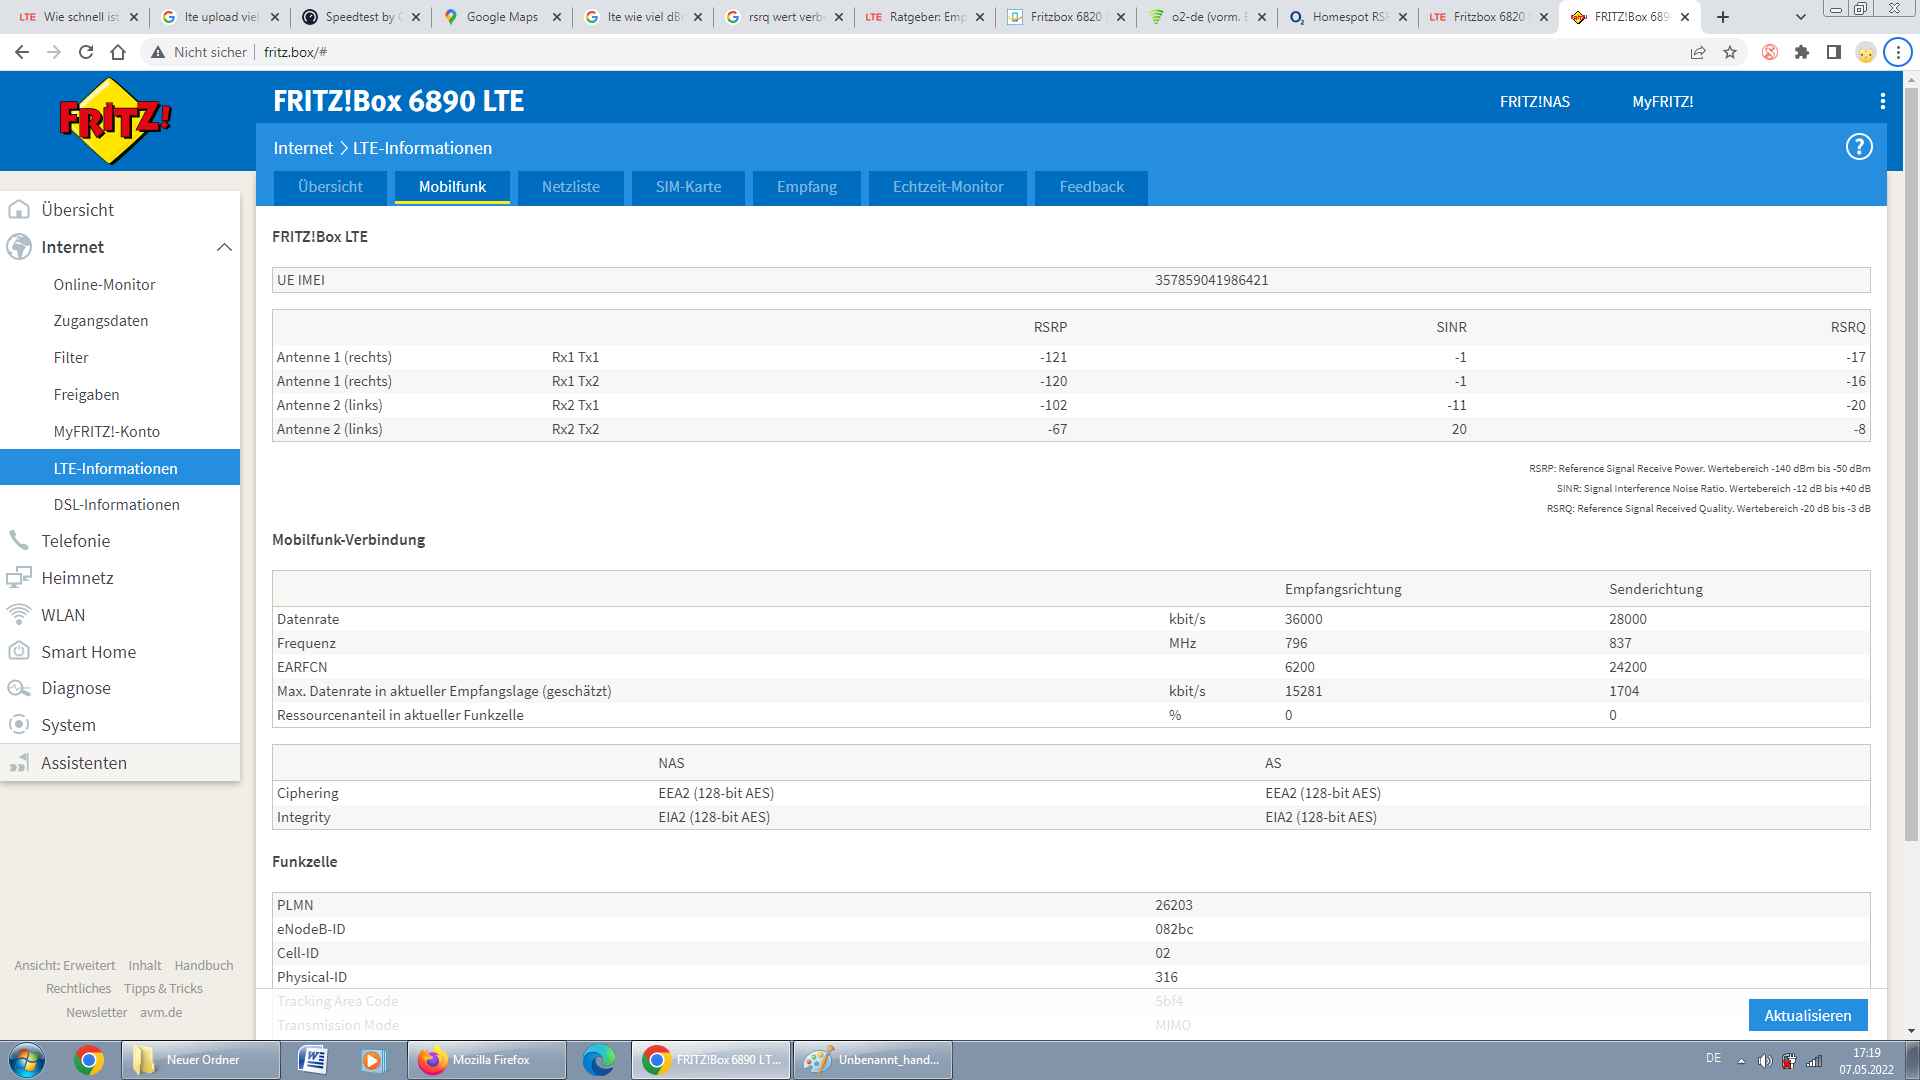This screenshot has height=1080, width=1920.
Task: Open the Chrome three-dot menu
Action: pyautogui.click(x=1898, y=52)
